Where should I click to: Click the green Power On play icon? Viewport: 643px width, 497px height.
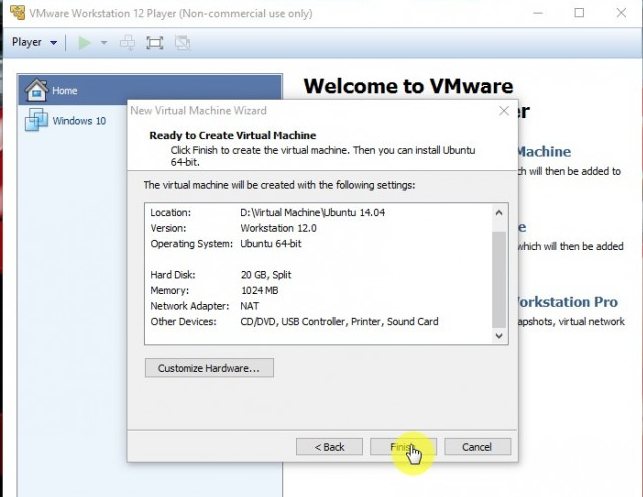coord(85,43)
